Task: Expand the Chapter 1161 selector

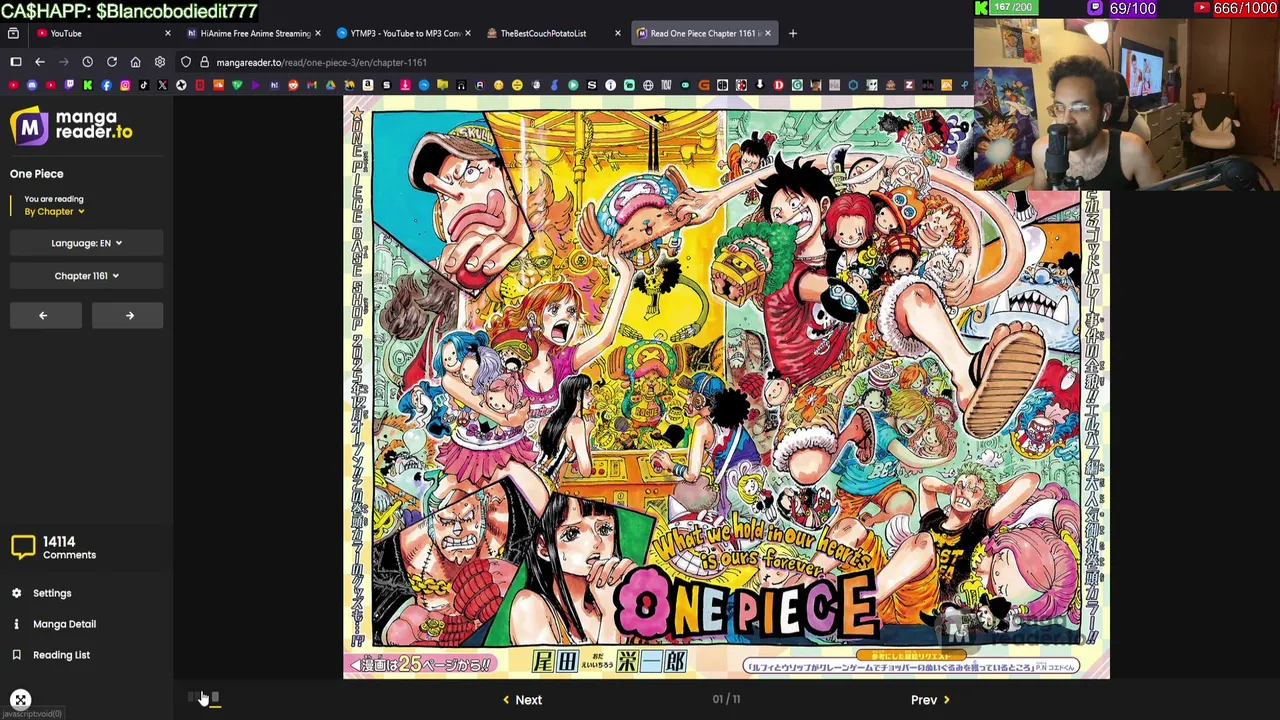Action: tap(86, 276)
